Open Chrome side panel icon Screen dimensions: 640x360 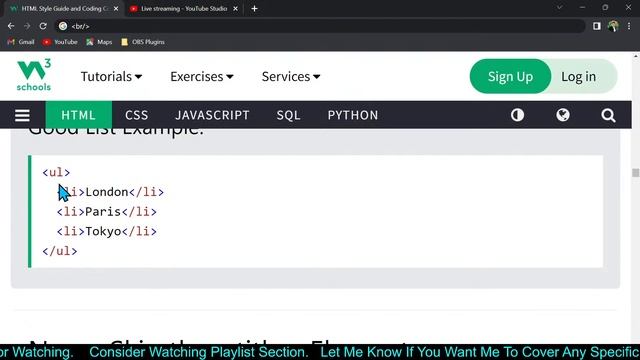tap(597, 26)
